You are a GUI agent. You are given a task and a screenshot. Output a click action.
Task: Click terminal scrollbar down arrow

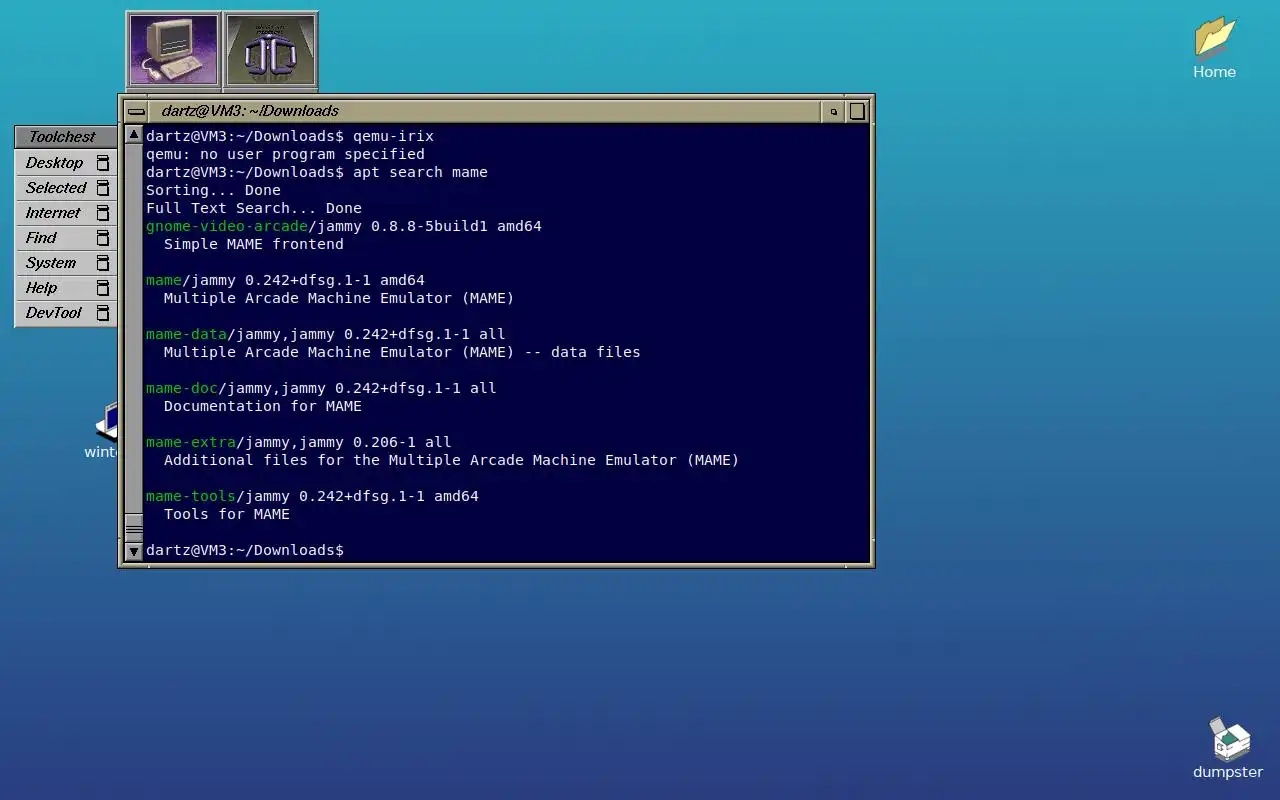pyautogui.click(x=134, y=551)
